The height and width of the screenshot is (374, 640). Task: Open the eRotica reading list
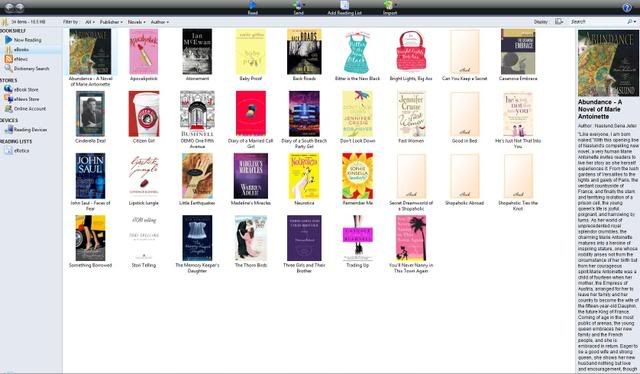(17, 150)
